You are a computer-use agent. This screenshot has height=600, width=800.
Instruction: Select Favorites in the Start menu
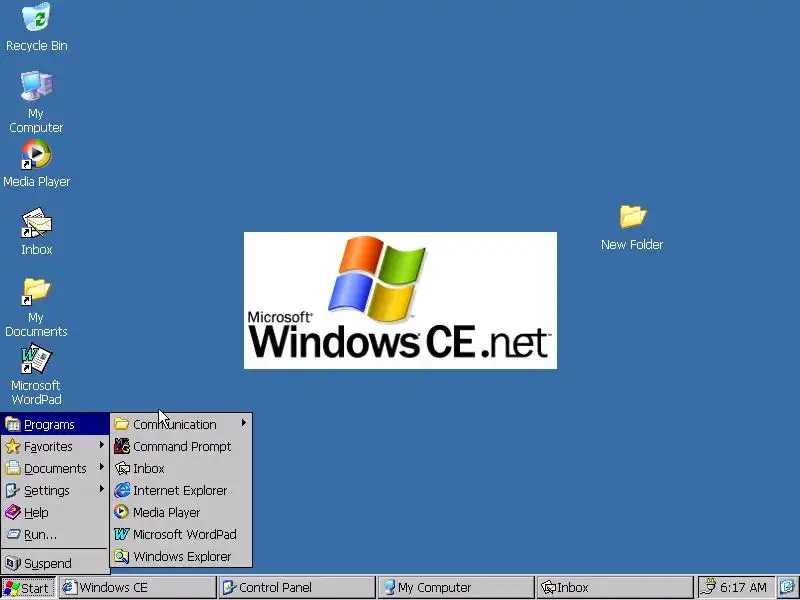[x=55, y=446]
